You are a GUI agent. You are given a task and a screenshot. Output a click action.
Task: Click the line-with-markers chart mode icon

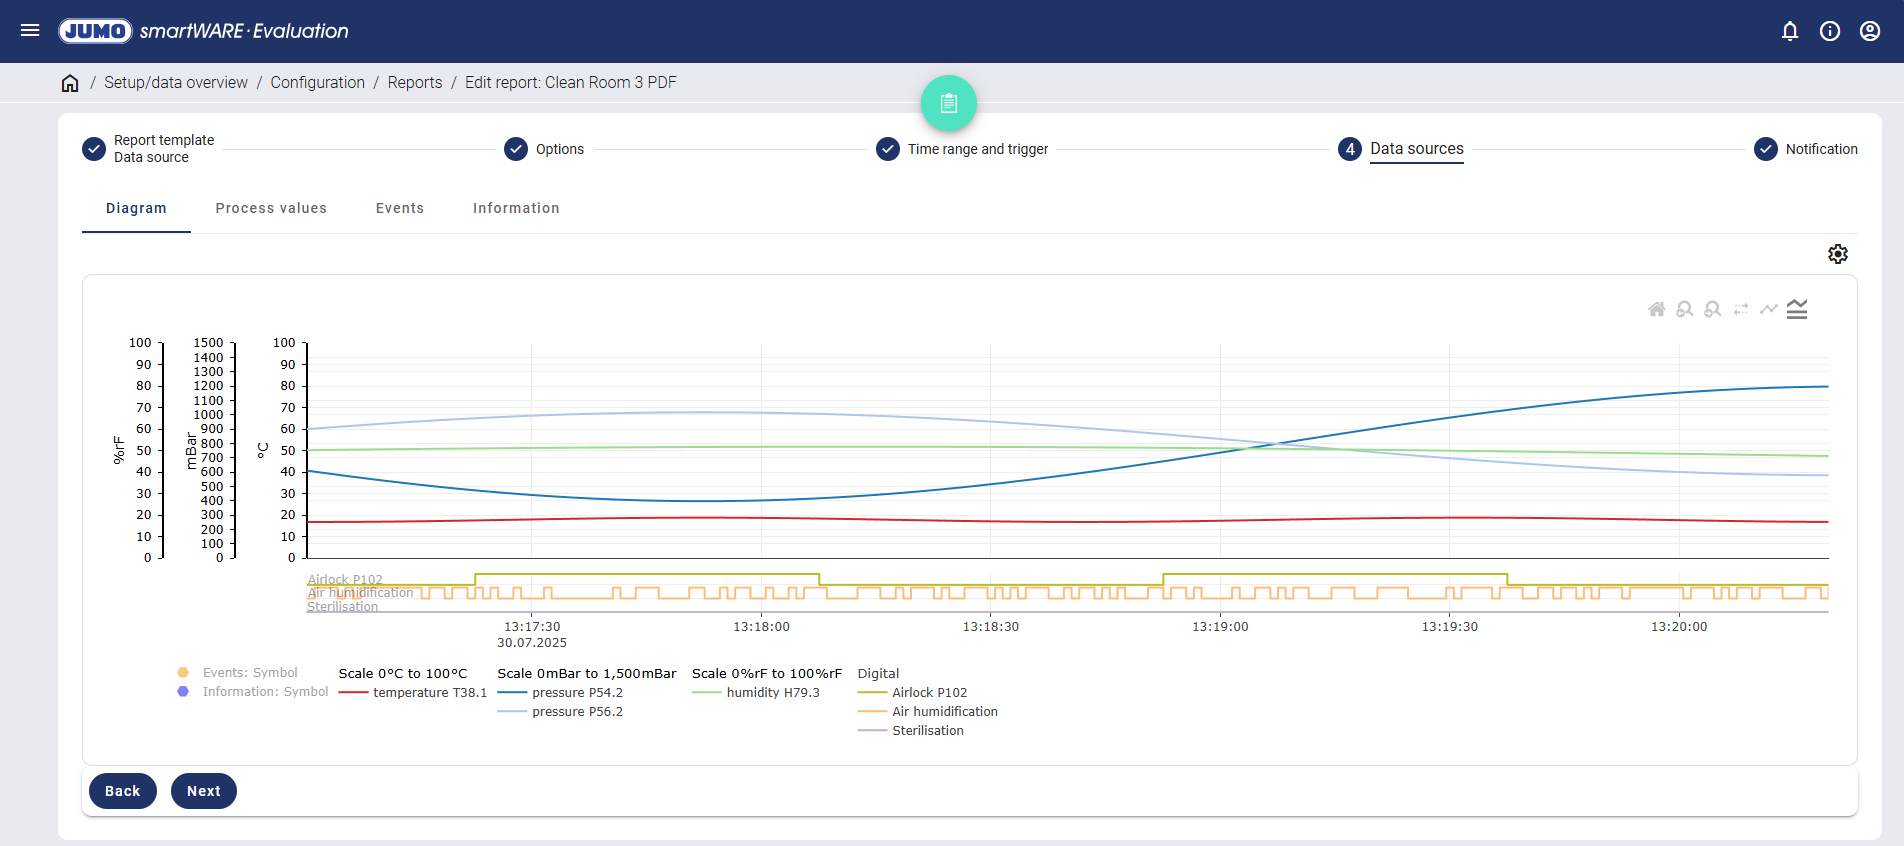[1769, 309]
